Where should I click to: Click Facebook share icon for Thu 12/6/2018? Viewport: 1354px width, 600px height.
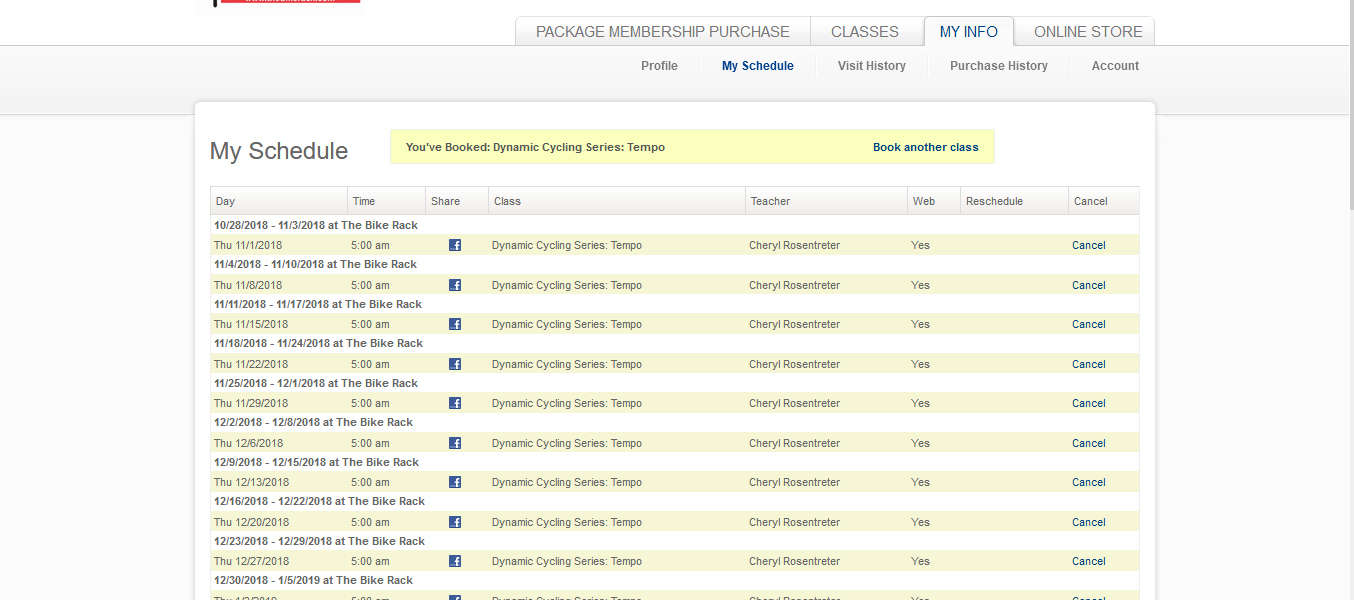click(455, 443)
